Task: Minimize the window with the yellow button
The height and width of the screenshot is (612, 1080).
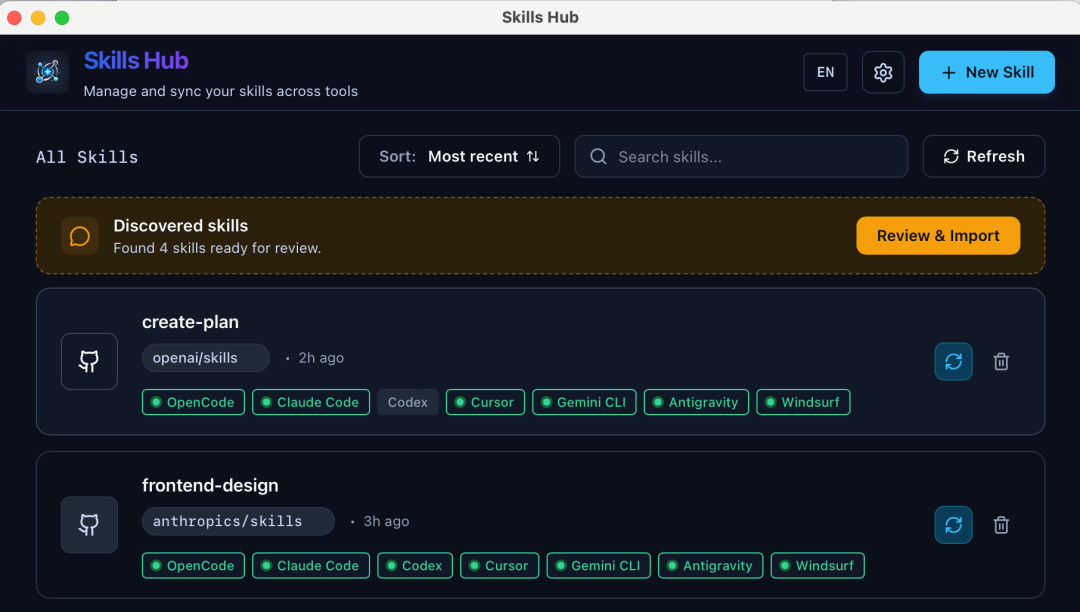Action: pyautogui.click(x=39, y=17)
